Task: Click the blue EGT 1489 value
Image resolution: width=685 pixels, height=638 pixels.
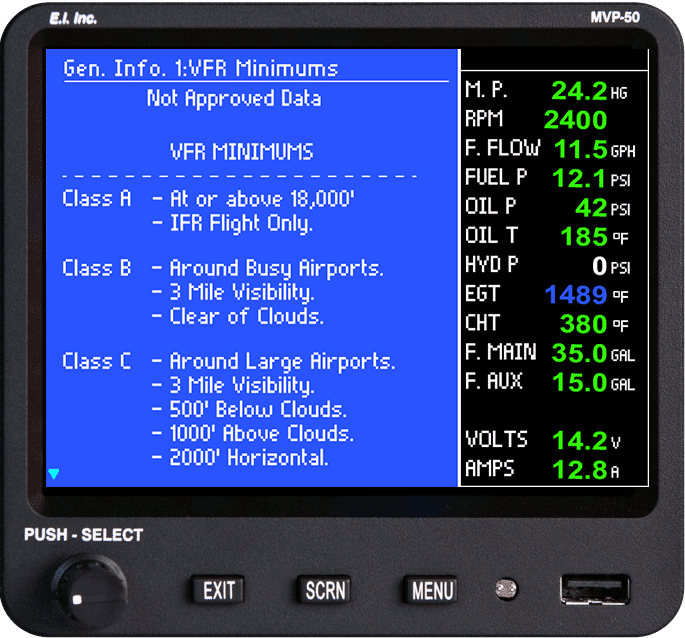Action: [576, 294]
